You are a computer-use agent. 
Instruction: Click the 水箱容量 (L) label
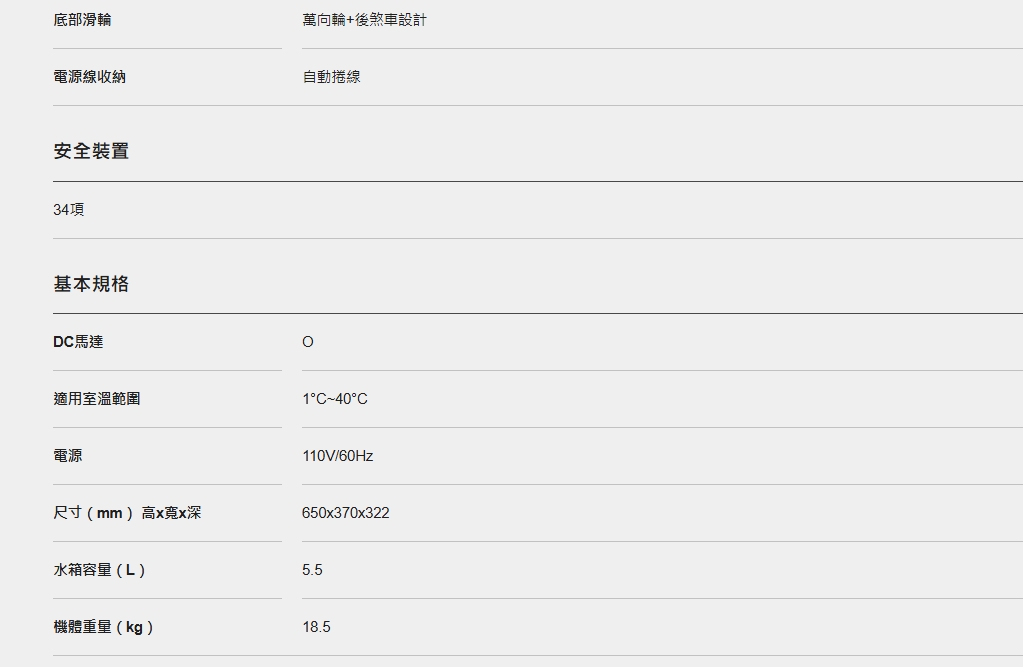coord(99,570)
